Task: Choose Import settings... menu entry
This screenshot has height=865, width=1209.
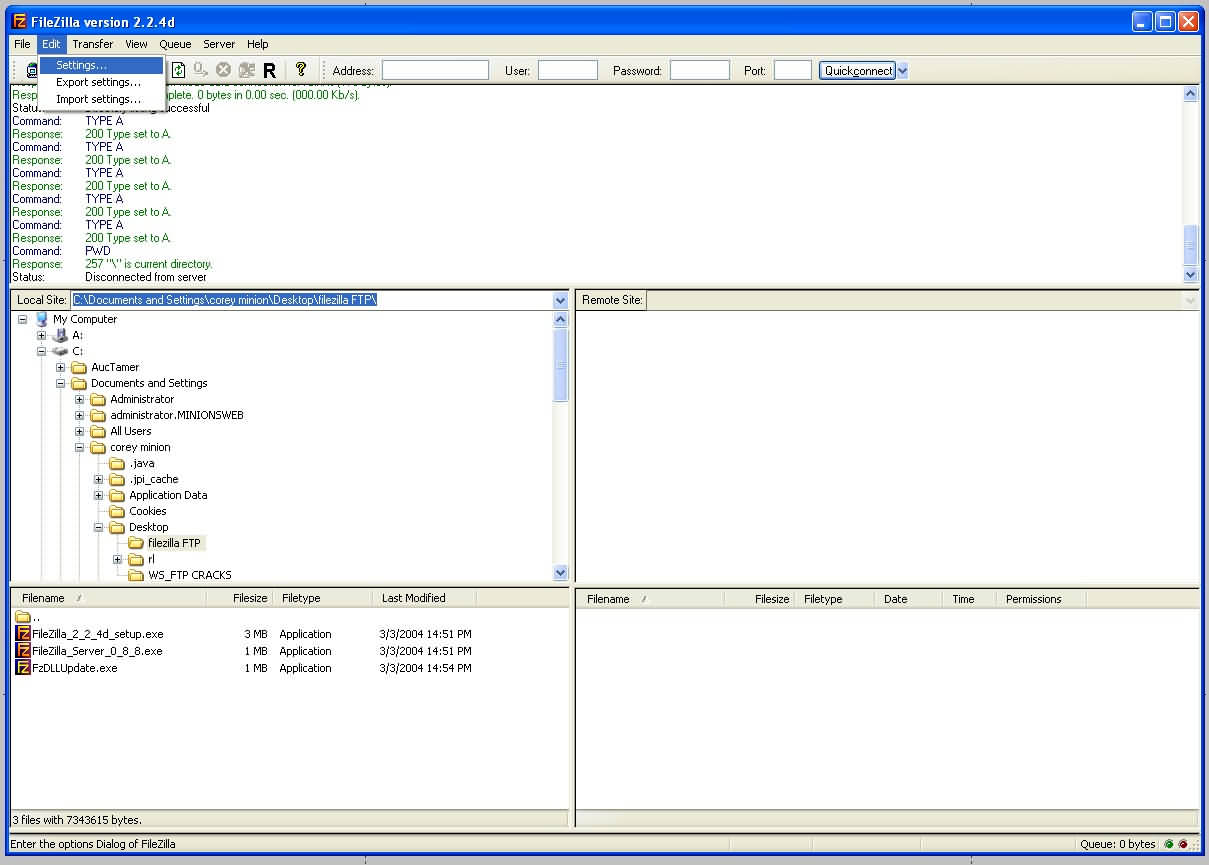Action: (101, 99)
